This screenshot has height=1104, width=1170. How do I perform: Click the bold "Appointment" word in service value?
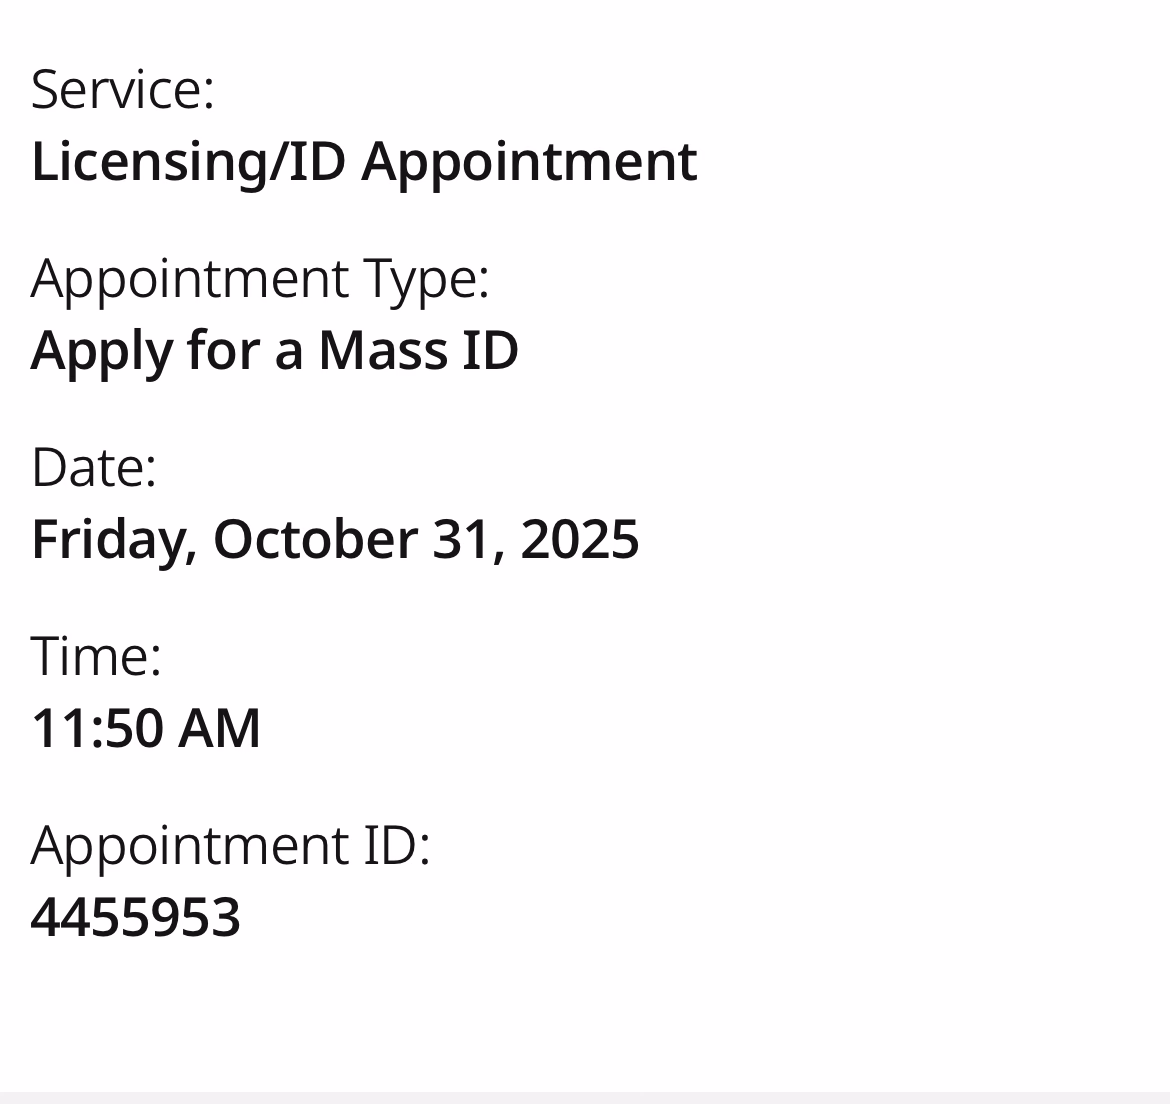(529, 161)
